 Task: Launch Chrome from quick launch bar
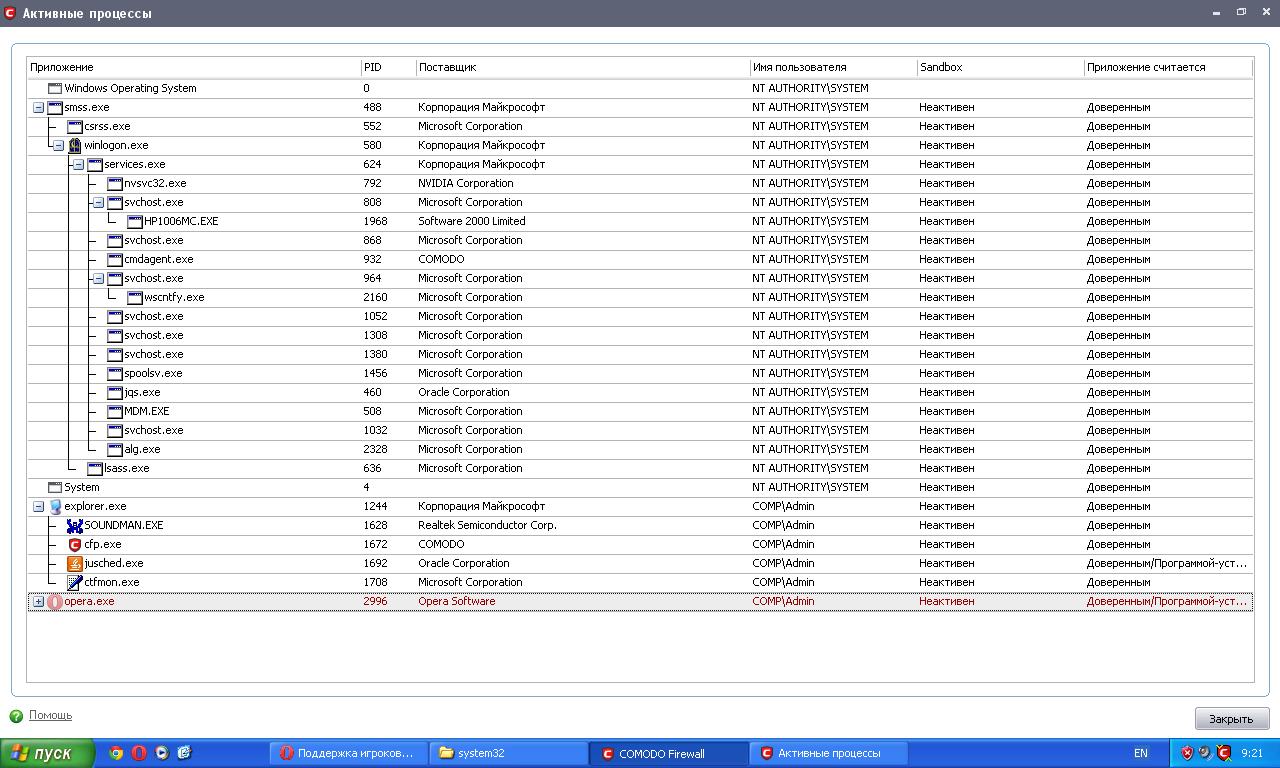[116, 753]
